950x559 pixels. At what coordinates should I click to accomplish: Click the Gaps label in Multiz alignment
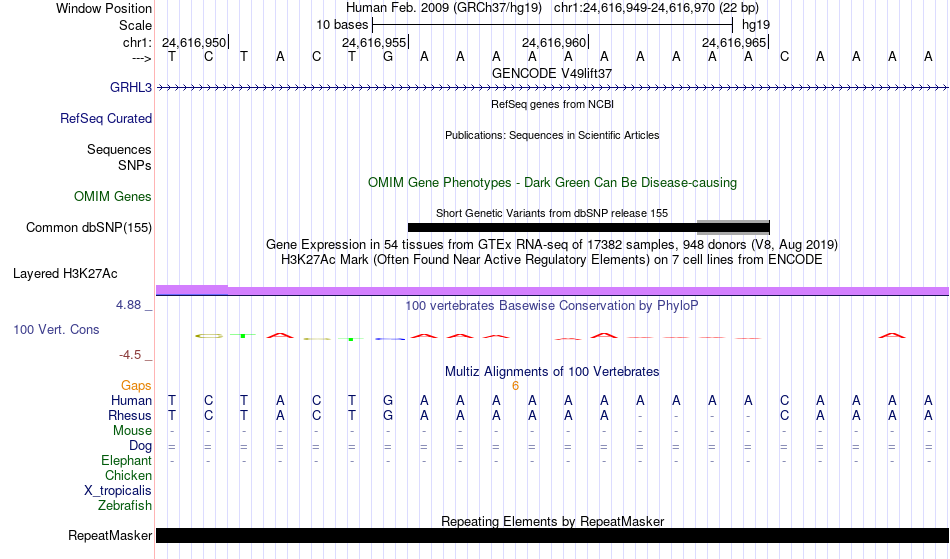(136, 385)
